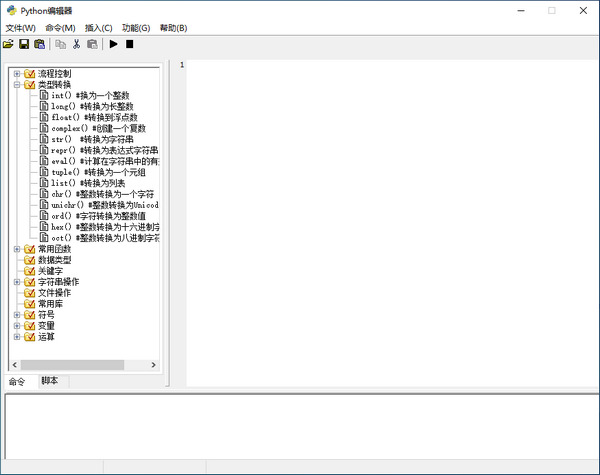Click the 流程控制 folder checkbox icon
This screenshot has height=475, width=600.
click(x=29, y=73)
